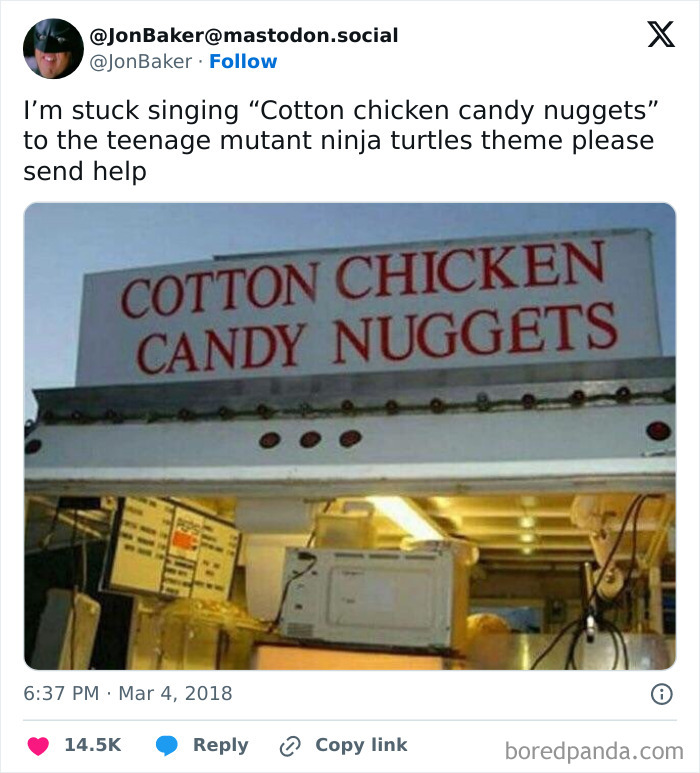Viewport: 700px width, 773px height.
Task: Open the info circle icon
Action: [660, 693]
